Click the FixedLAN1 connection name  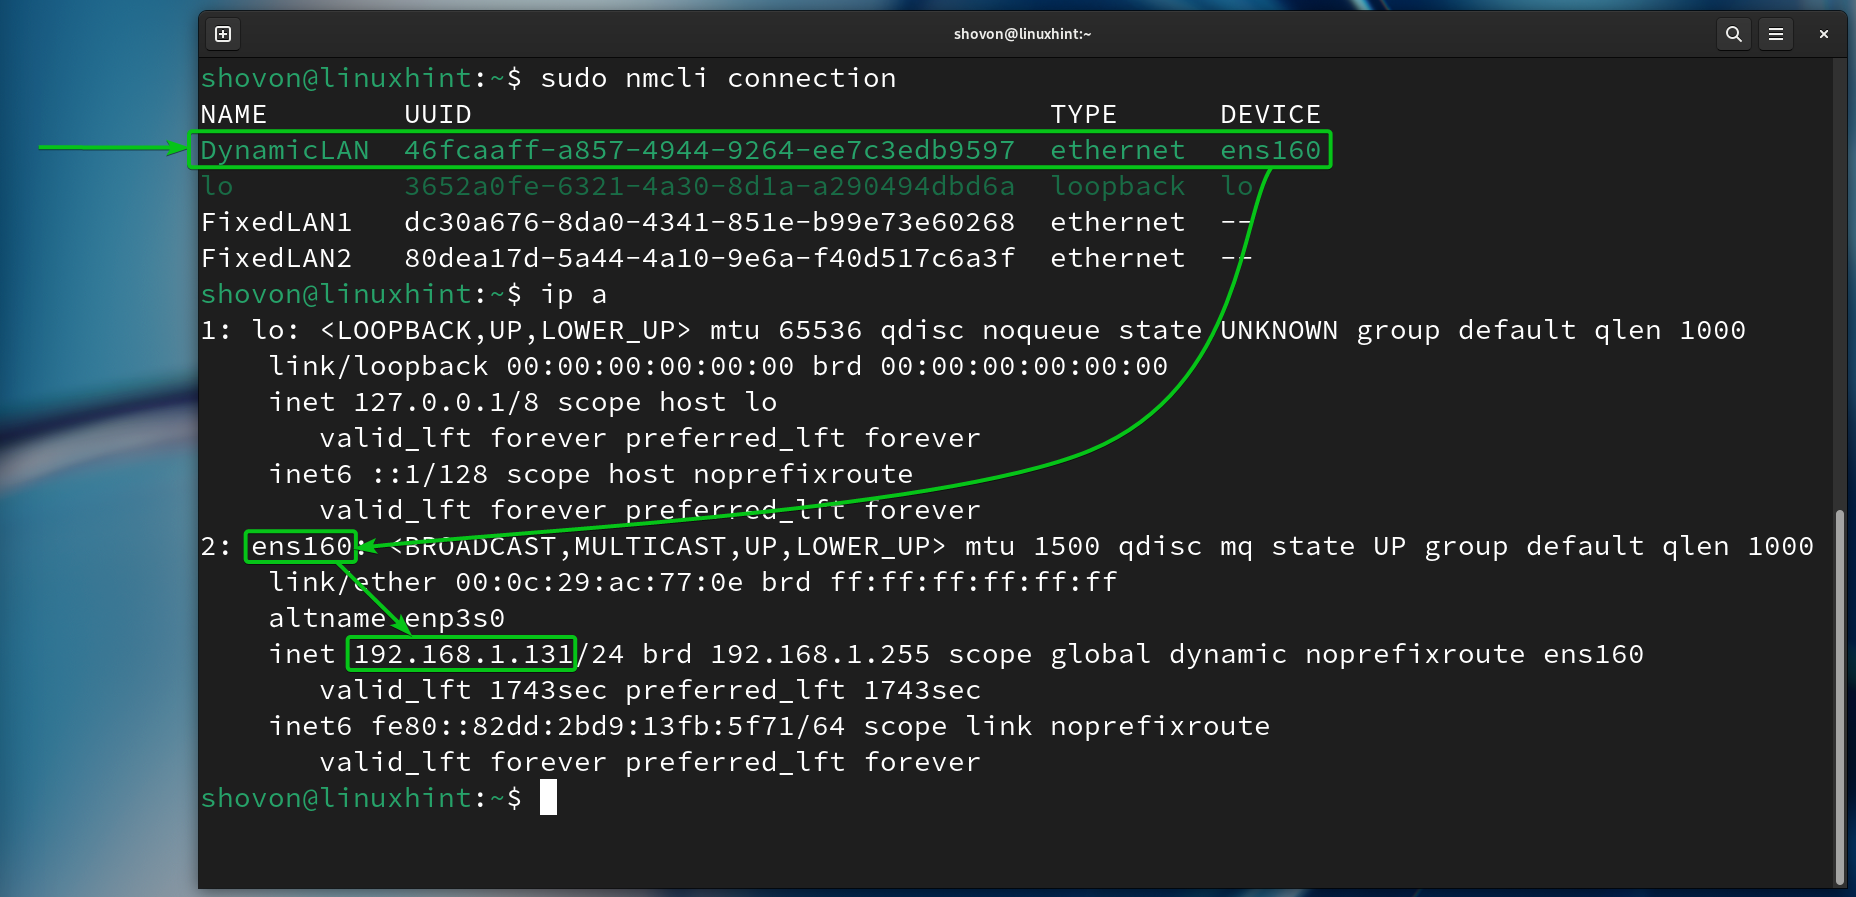[276, 222]
